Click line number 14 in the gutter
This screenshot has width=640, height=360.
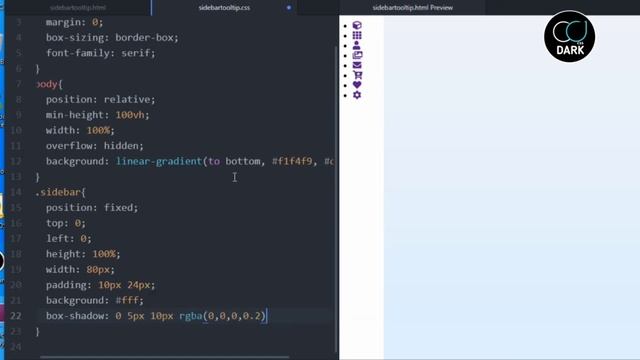click(16, 192)
